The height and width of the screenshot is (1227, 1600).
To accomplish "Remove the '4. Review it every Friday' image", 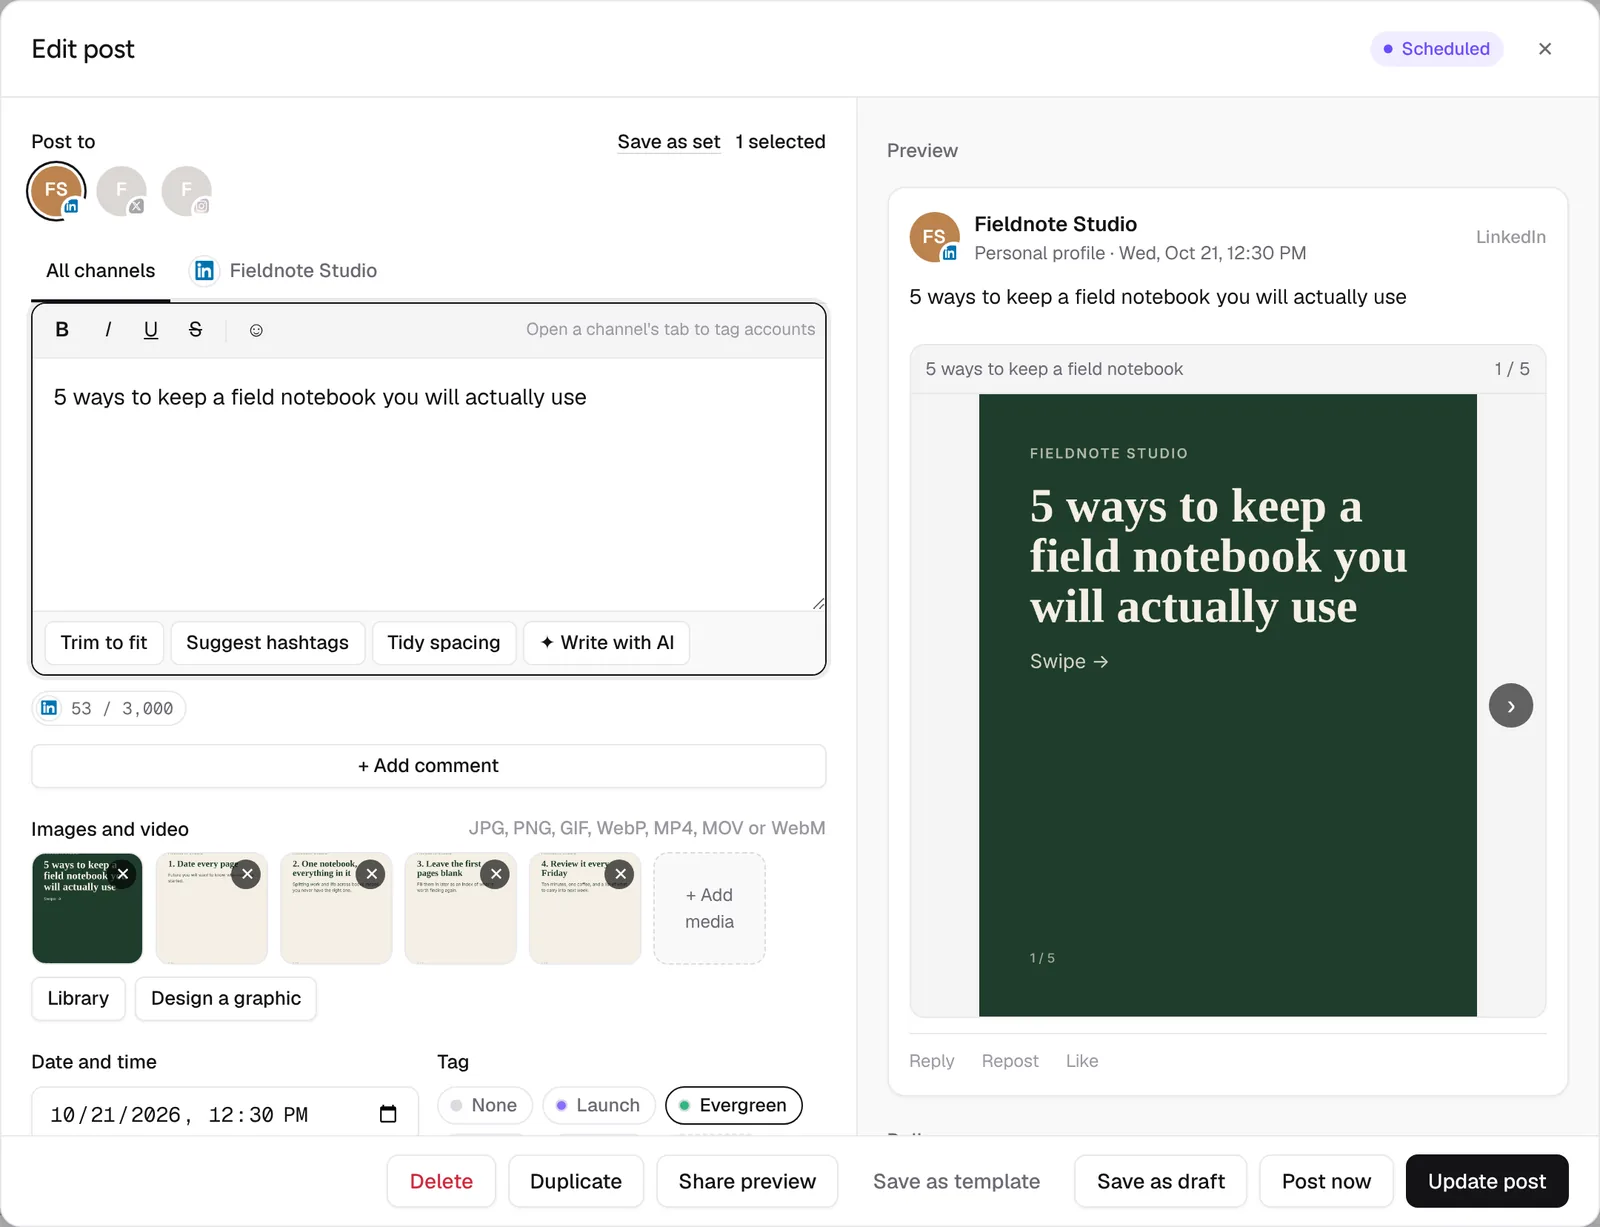I will [620, 874].
